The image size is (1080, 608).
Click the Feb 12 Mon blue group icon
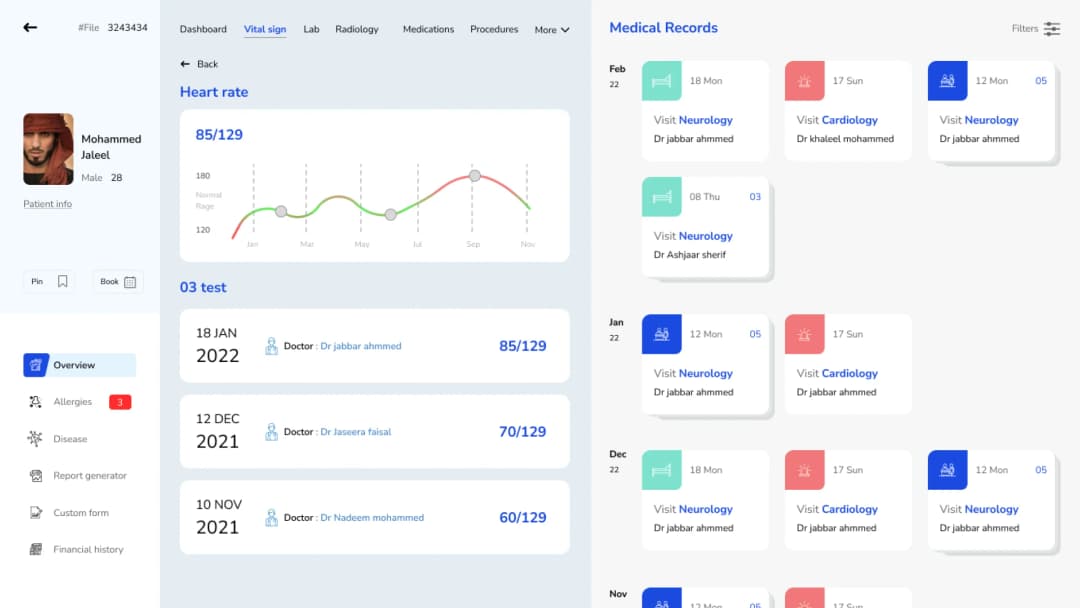pos(947,81)
